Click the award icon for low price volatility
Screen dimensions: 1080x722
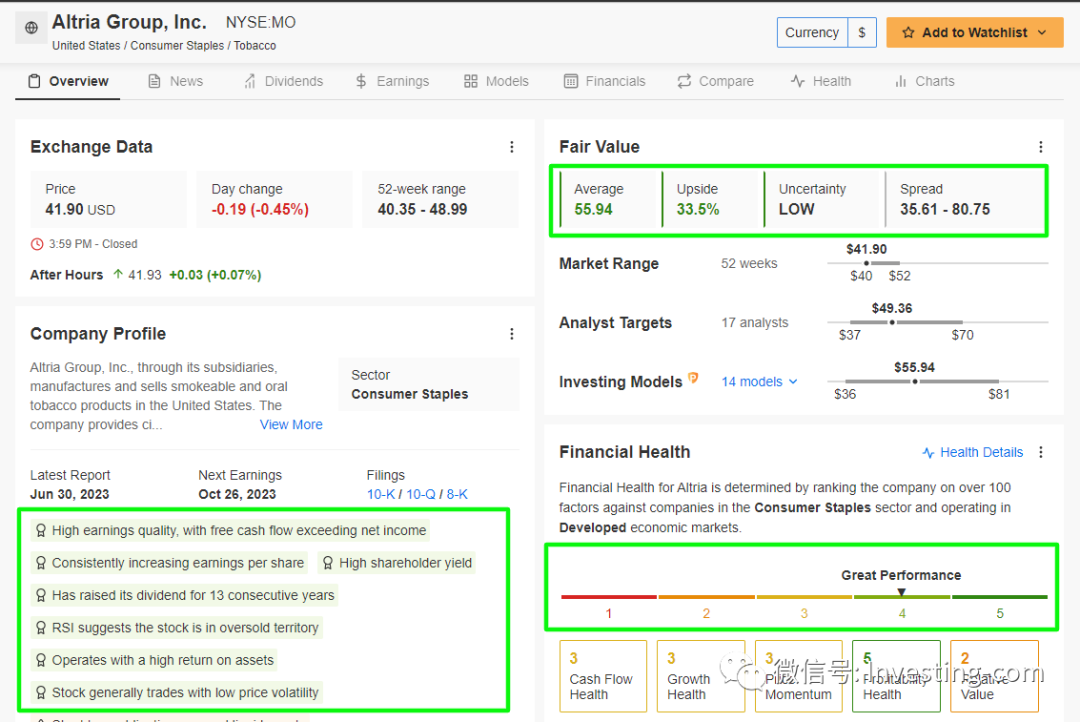(x=41, y=692)
